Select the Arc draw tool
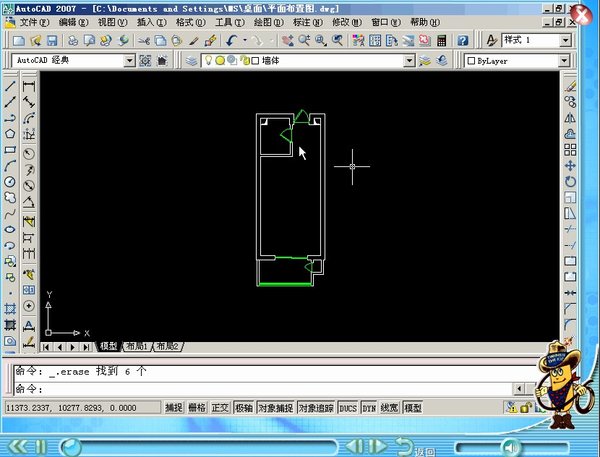Viewport: 600px width, 457px height. 10,166
